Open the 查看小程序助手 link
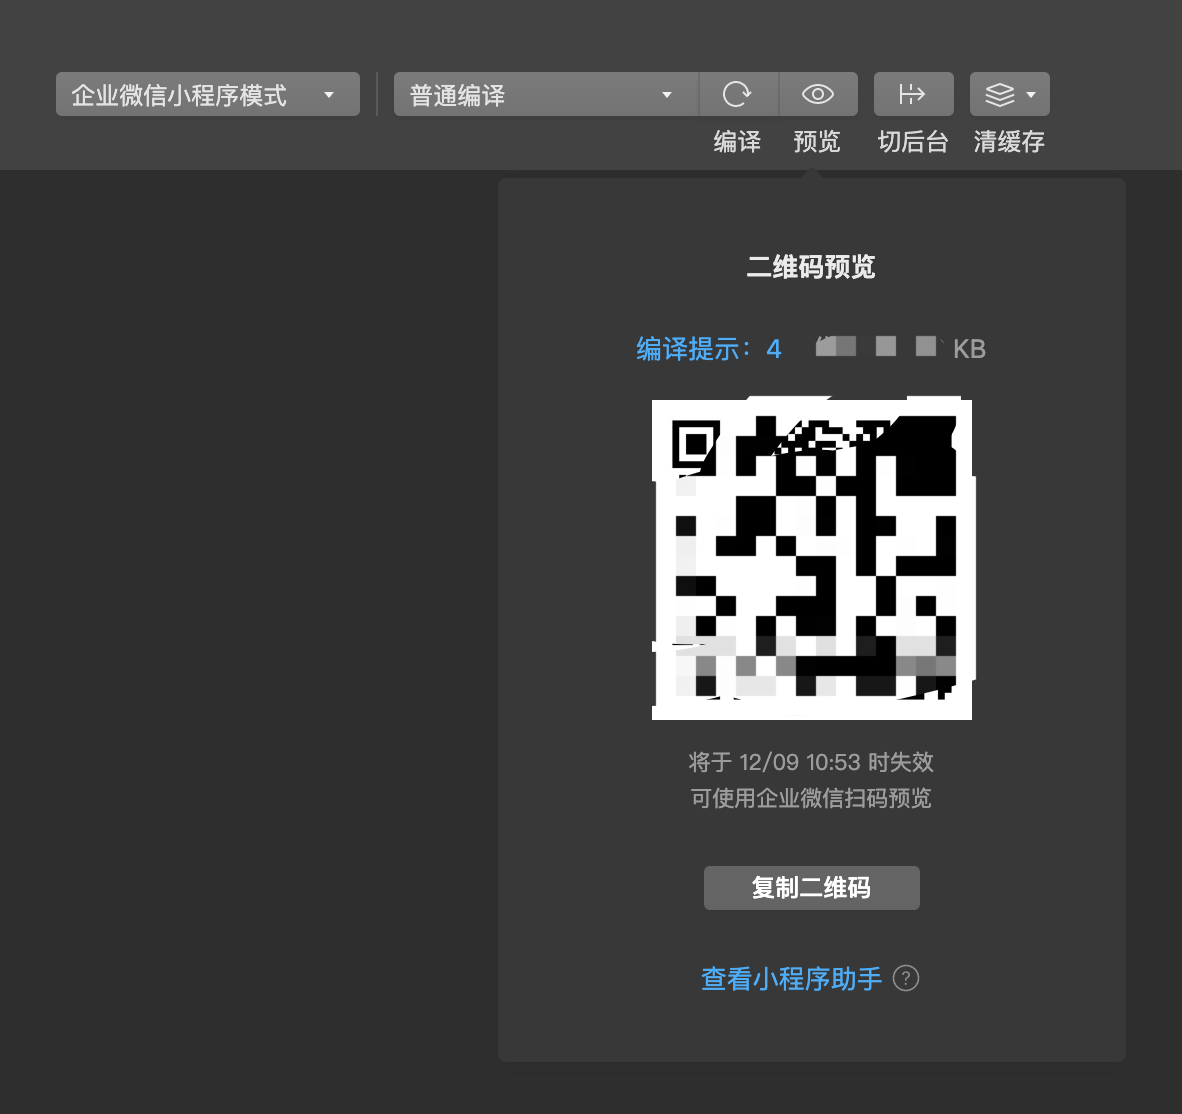The height and width of the screenshot is (1114, 1182). click(x=792, y=978)
